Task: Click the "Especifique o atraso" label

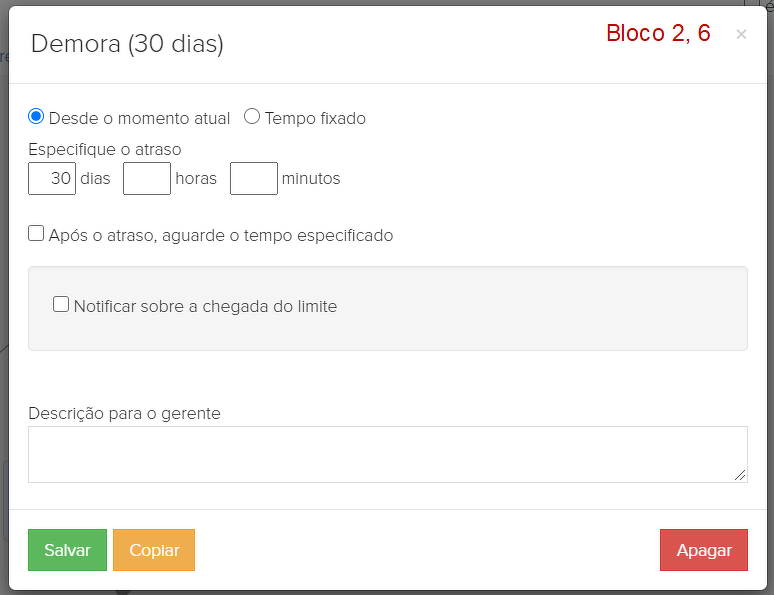Action: tap(105, 149)
